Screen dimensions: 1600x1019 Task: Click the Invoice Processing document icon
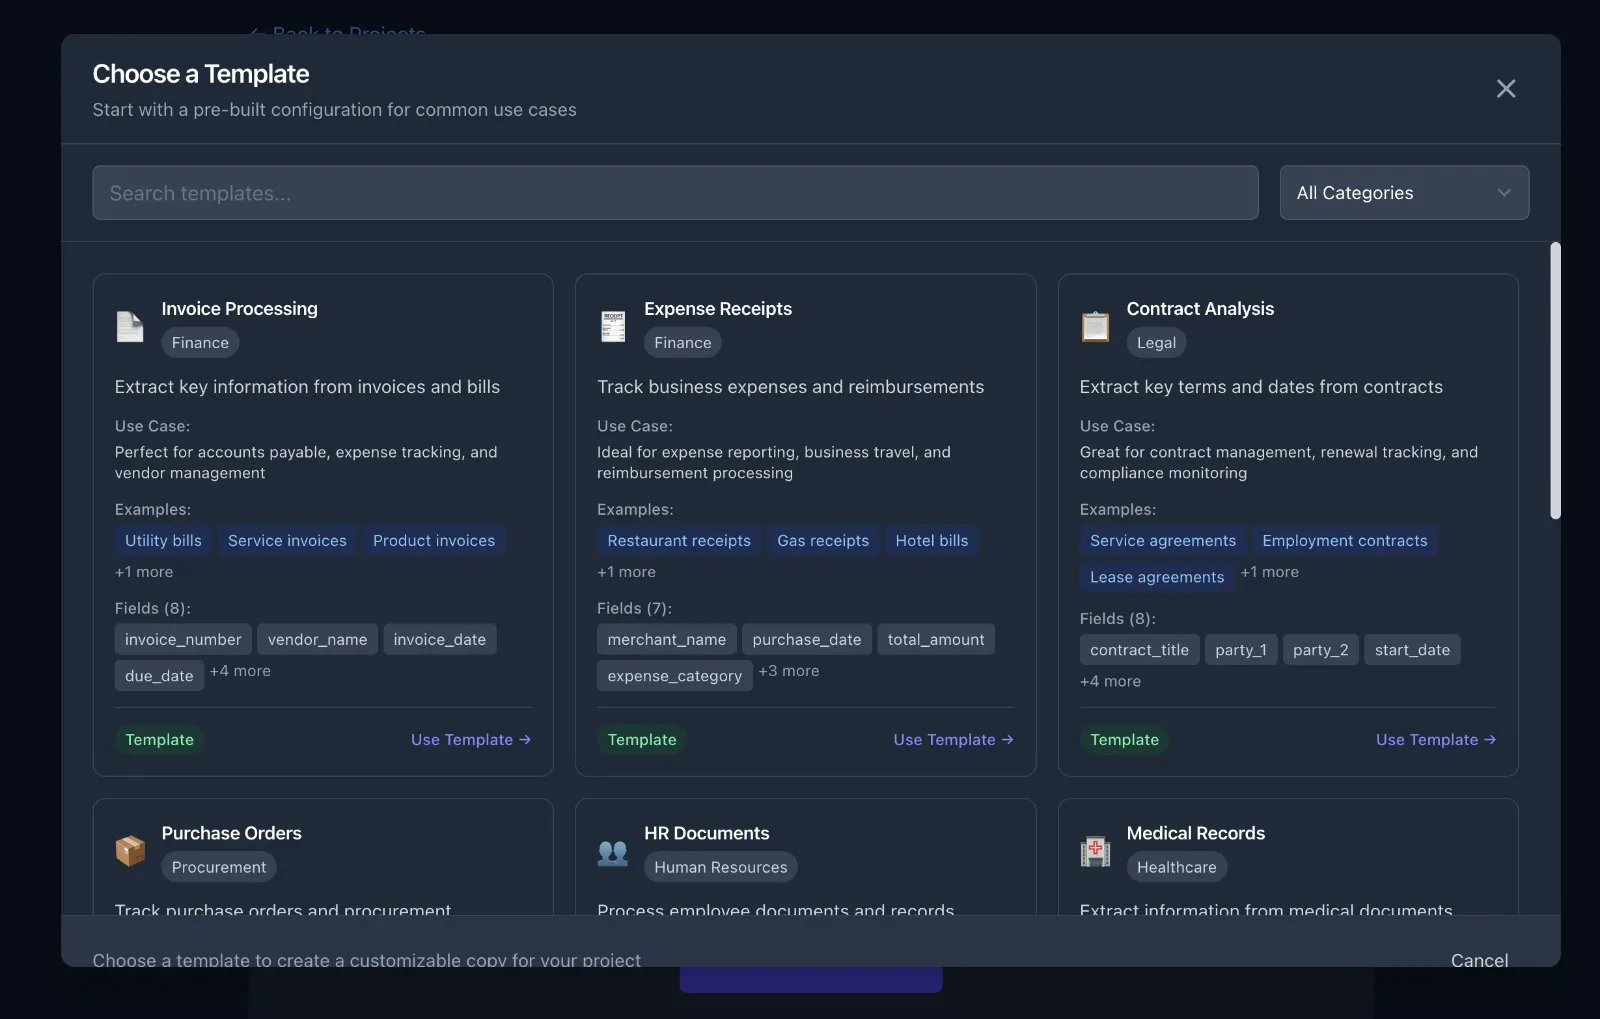coord(130,326)
